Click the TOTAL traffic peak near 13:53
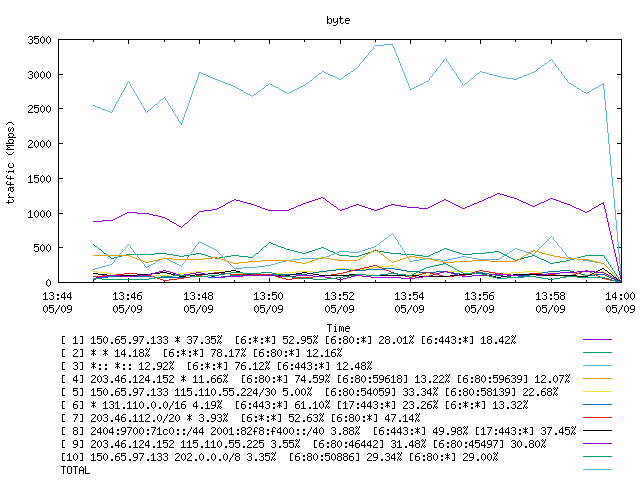 click(x=384, y=45)
